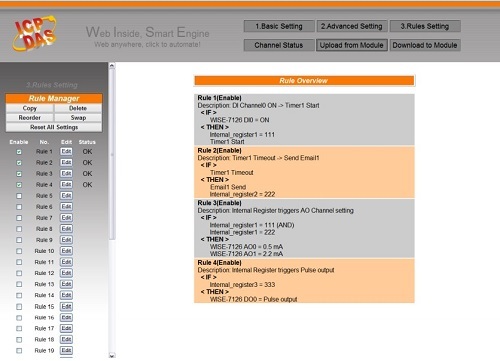This screenshot has width=500, height=361.
Task: Click the ICP DAS logo
Action: 34,34
